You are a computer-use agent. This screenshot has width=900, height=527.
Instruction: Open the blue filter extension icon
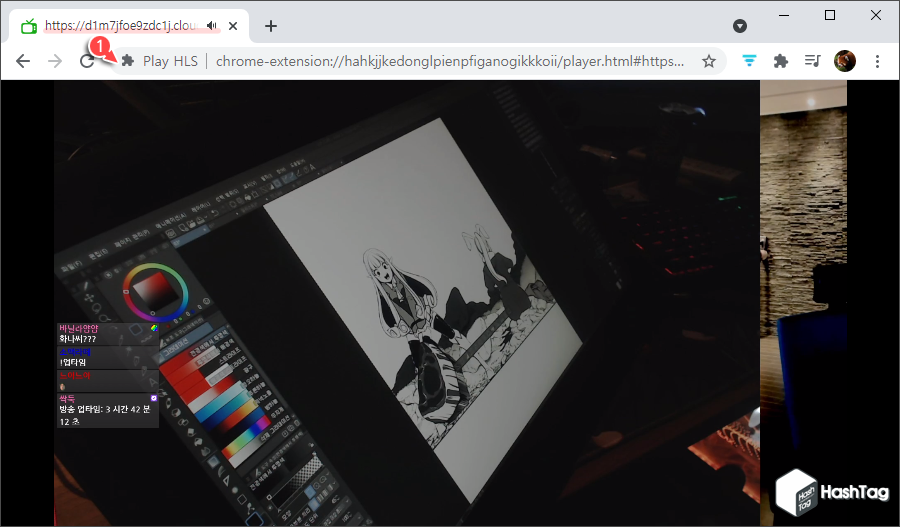pyautogui.click(x=749, y=61)
